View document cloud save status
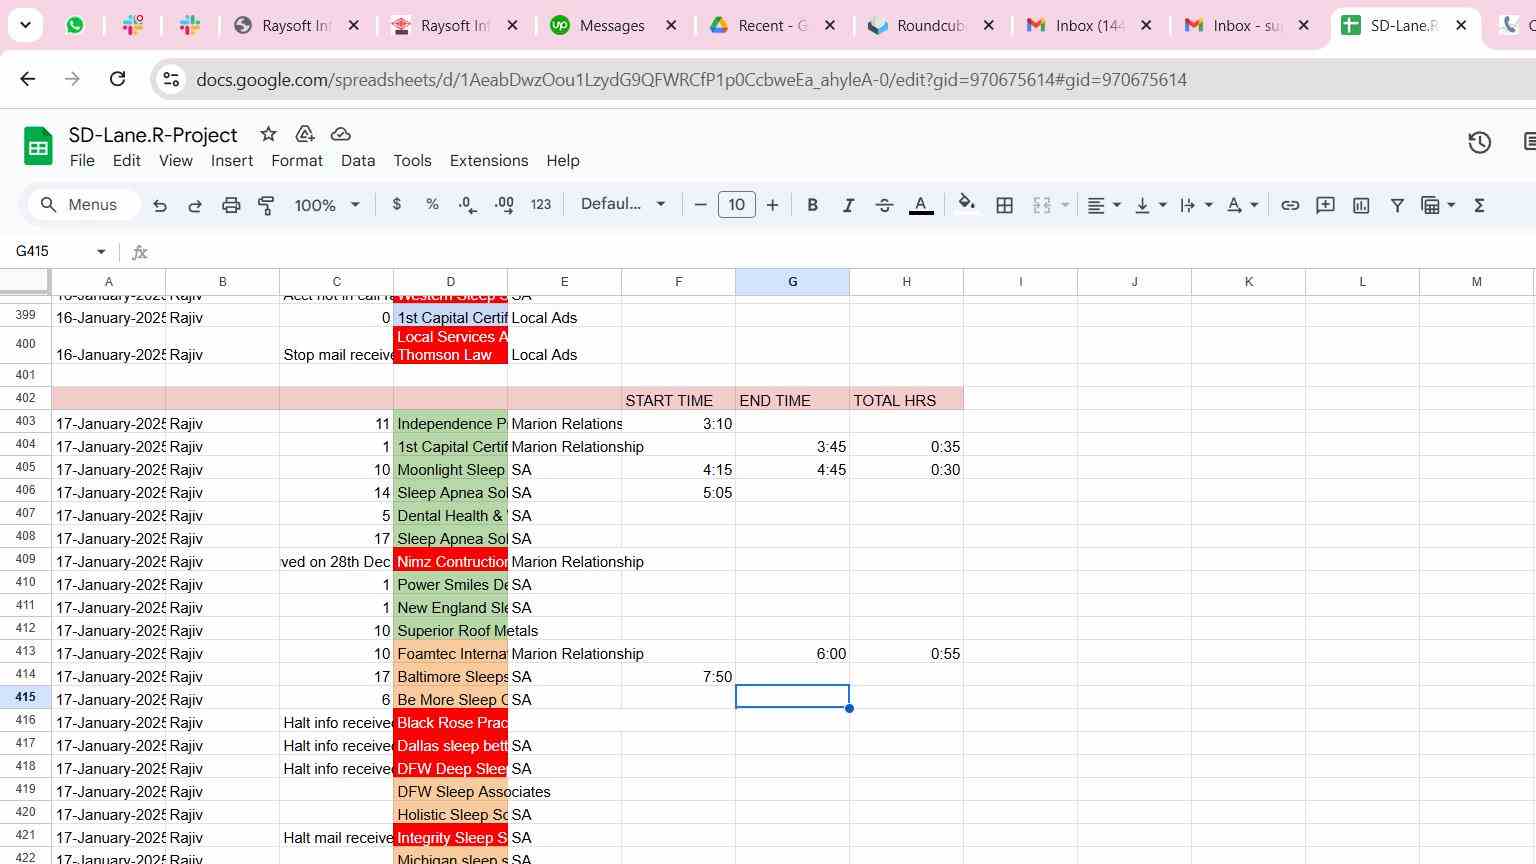 340,134
